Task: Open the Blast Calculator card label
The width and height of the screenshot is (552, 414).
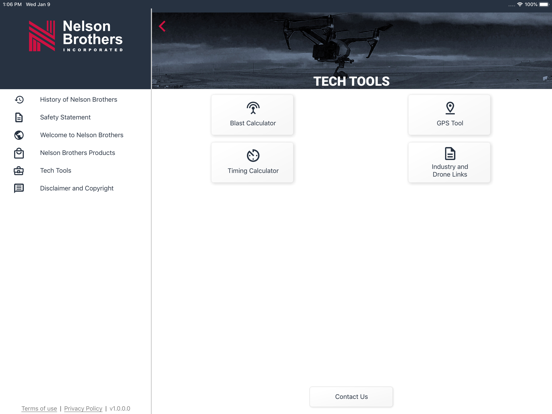Action: pyautogui.click(x=253, y=123)
